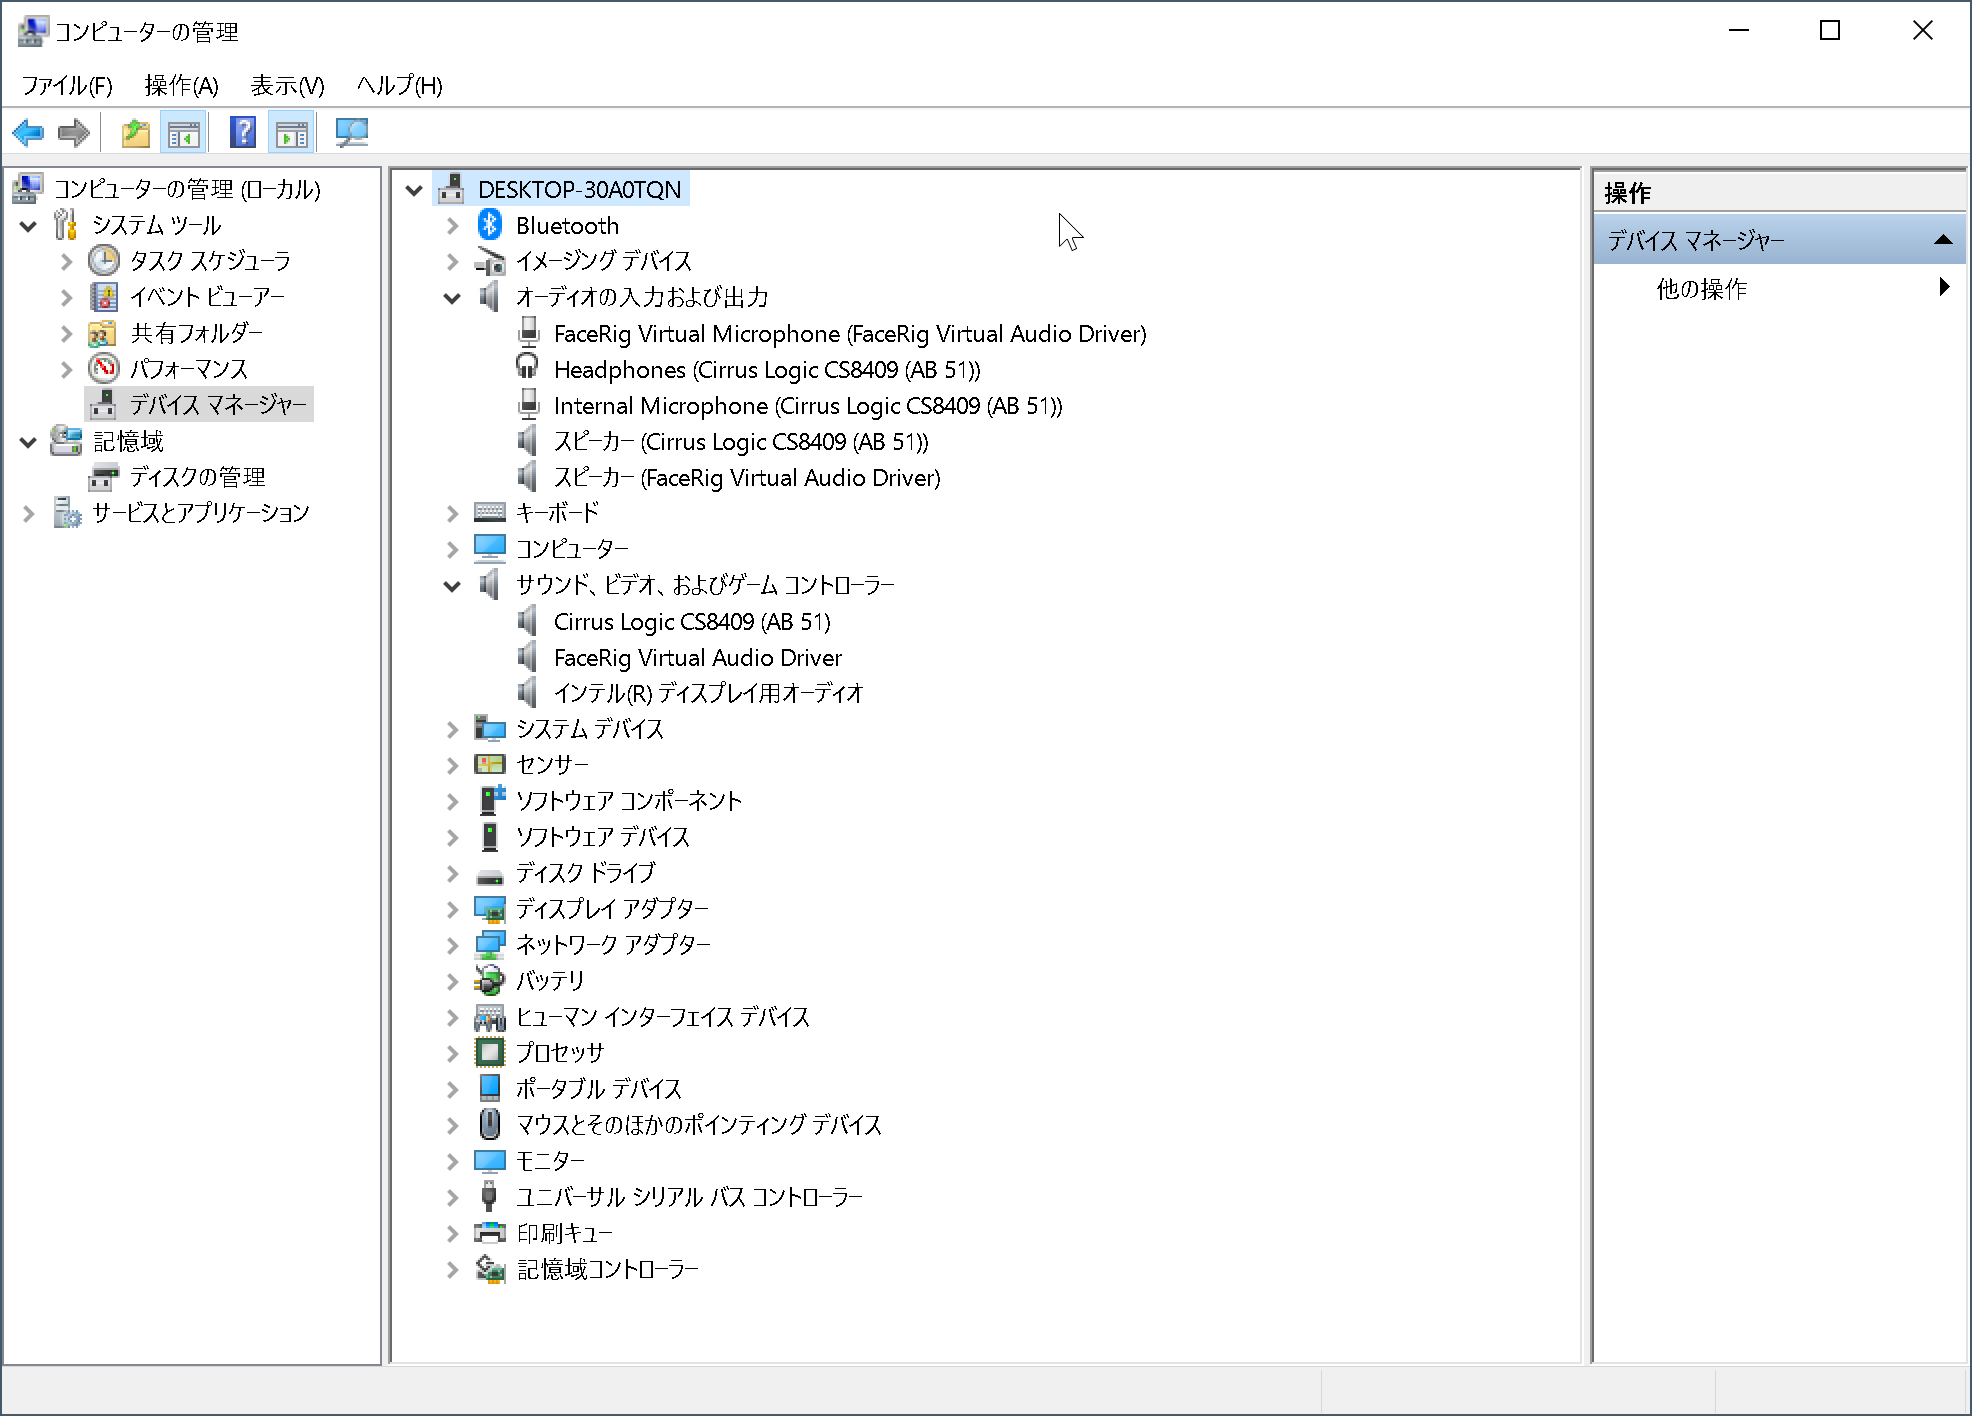Expand サービスとアプリケーション in left tree
The height and width of the screenshot is (1416, 1972).
pos(29,514)
